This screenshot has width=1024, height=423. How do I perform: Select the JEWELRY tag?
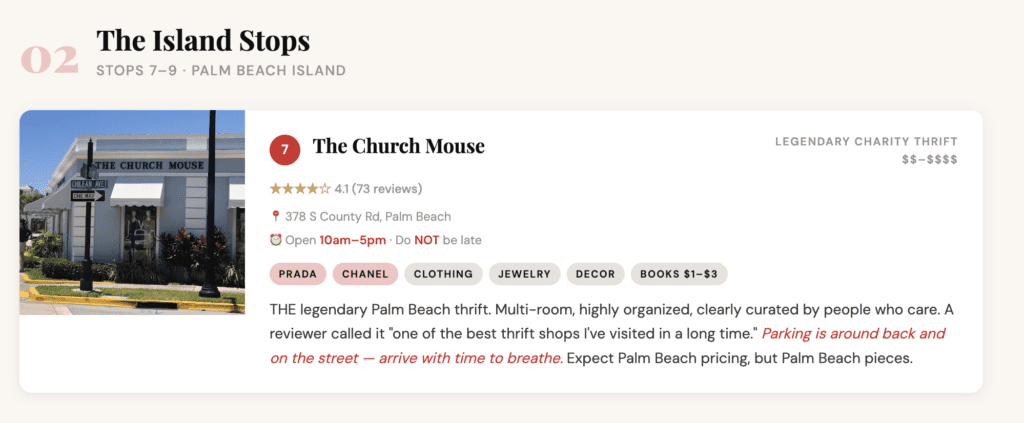tap(524, 274)
